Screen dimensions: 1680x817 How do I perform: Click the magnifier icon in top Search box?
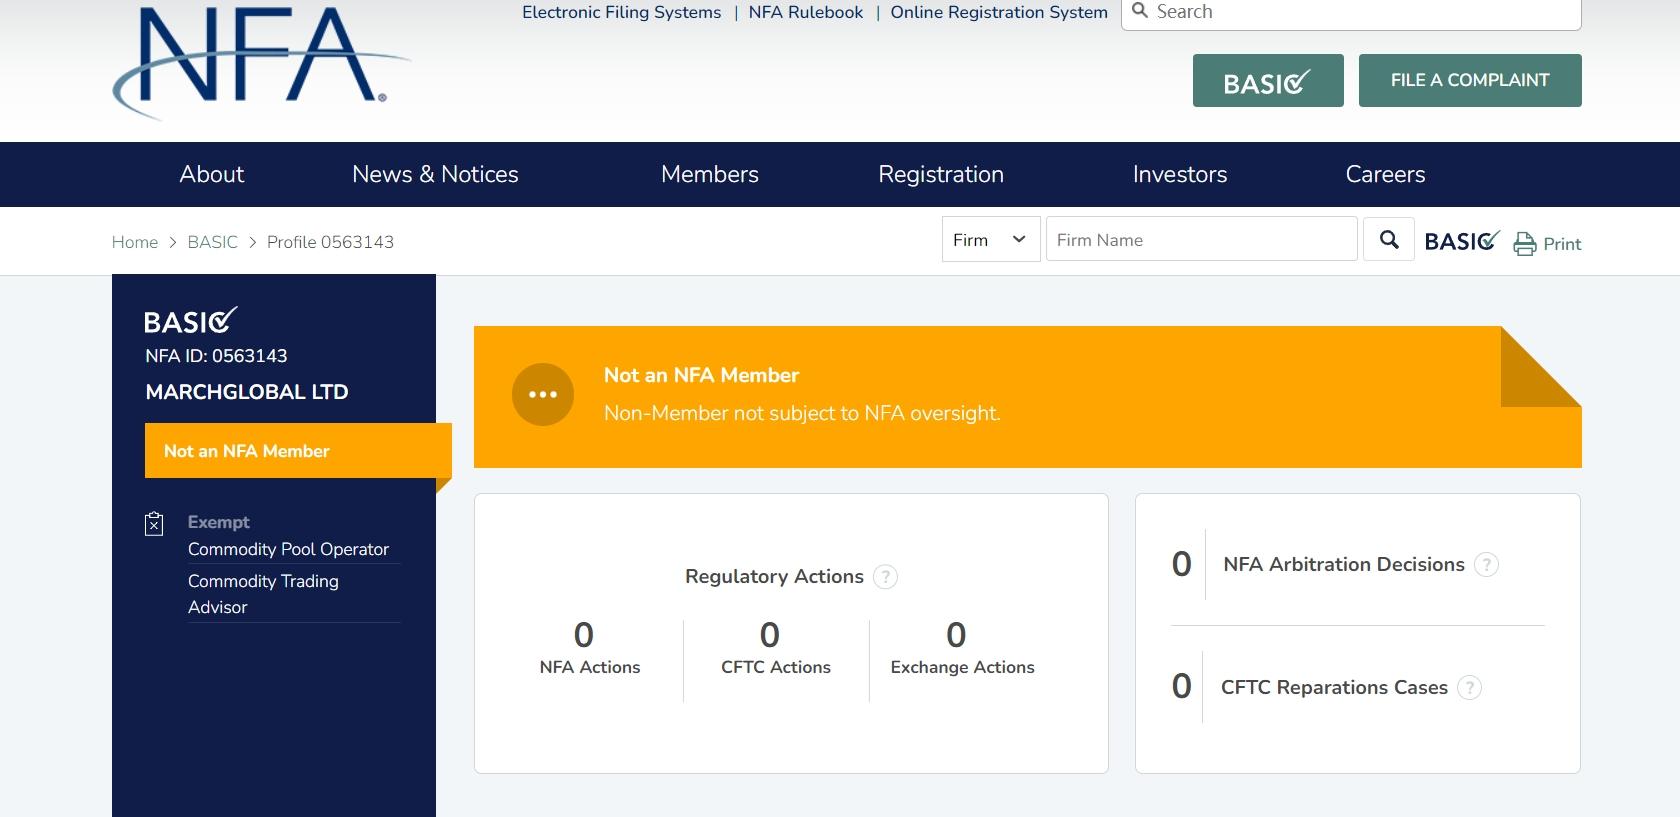click(1140, 11)
